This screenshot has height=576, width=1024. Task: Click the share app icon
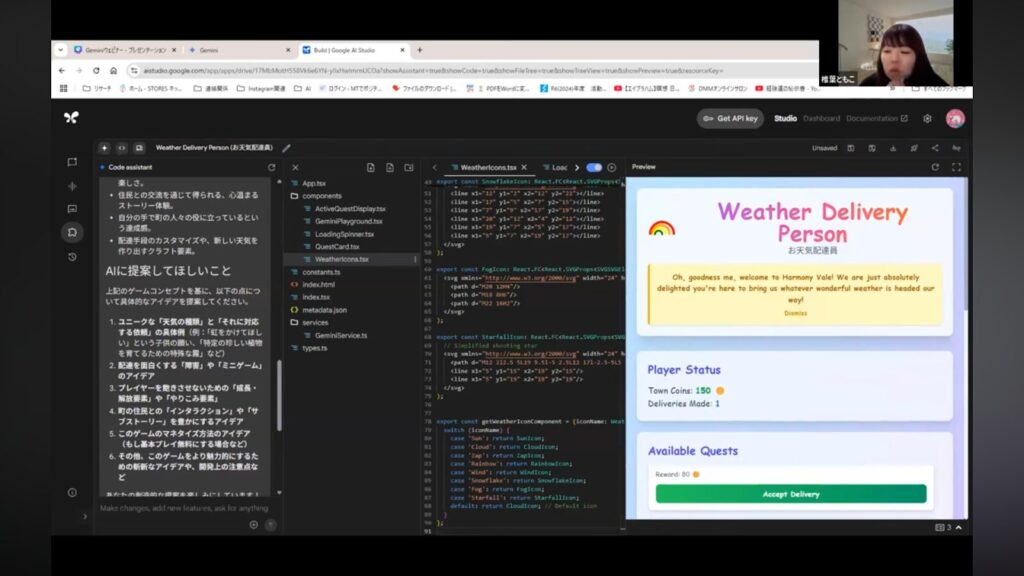tap(935, 148)
